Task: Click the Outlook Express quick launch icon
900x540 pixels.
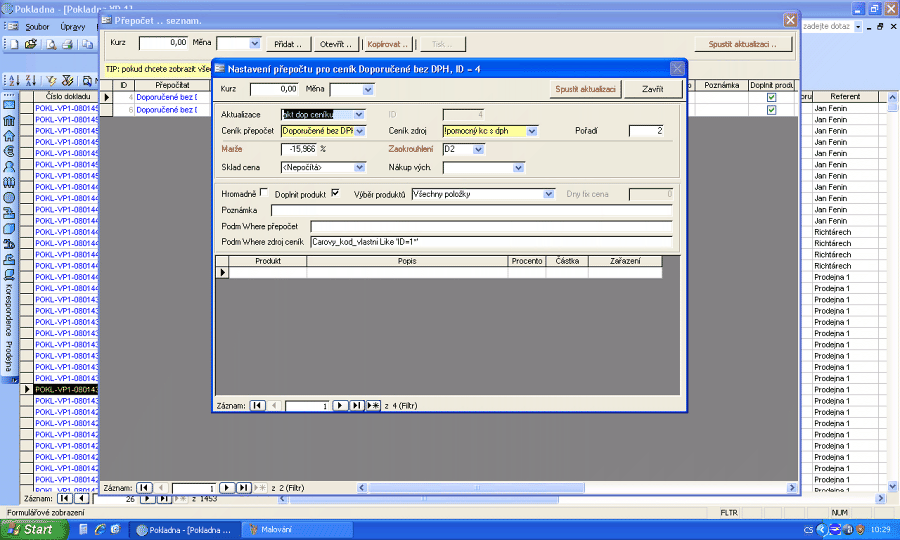Action: pyautogui.click(x=115, y=529)
